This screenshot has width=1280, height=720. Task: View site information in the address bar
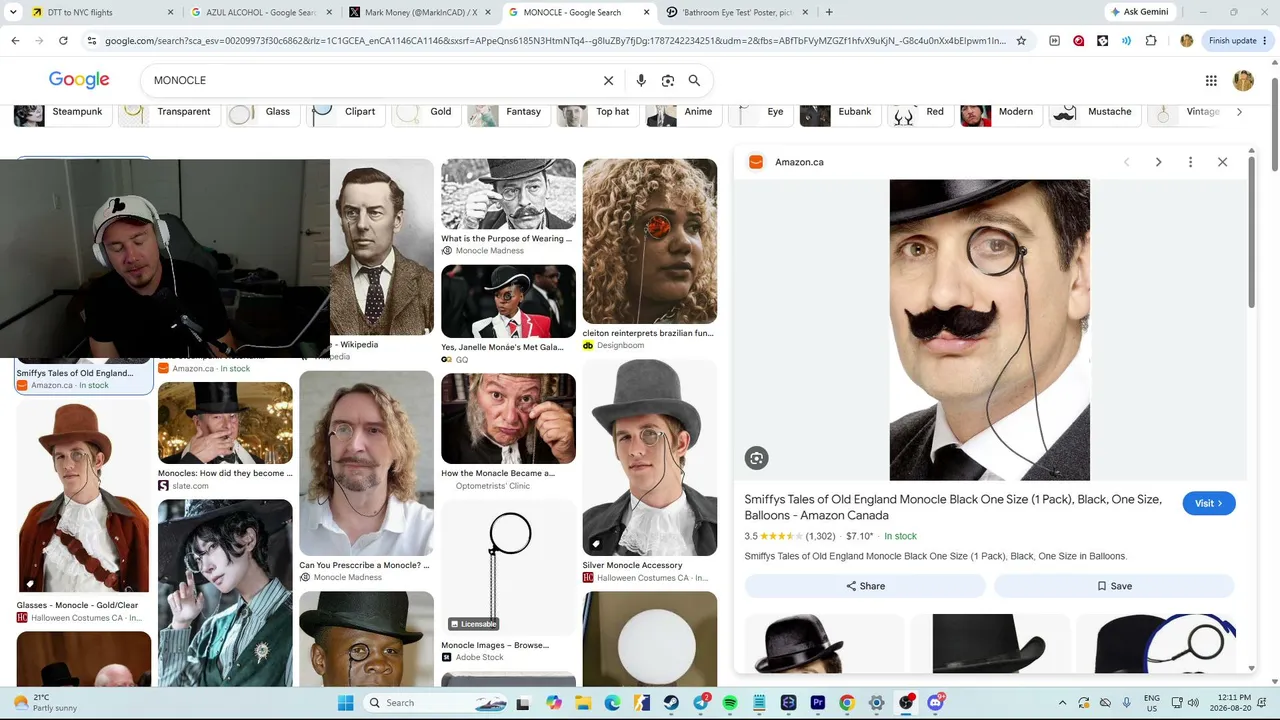click(x=92, y=41)
